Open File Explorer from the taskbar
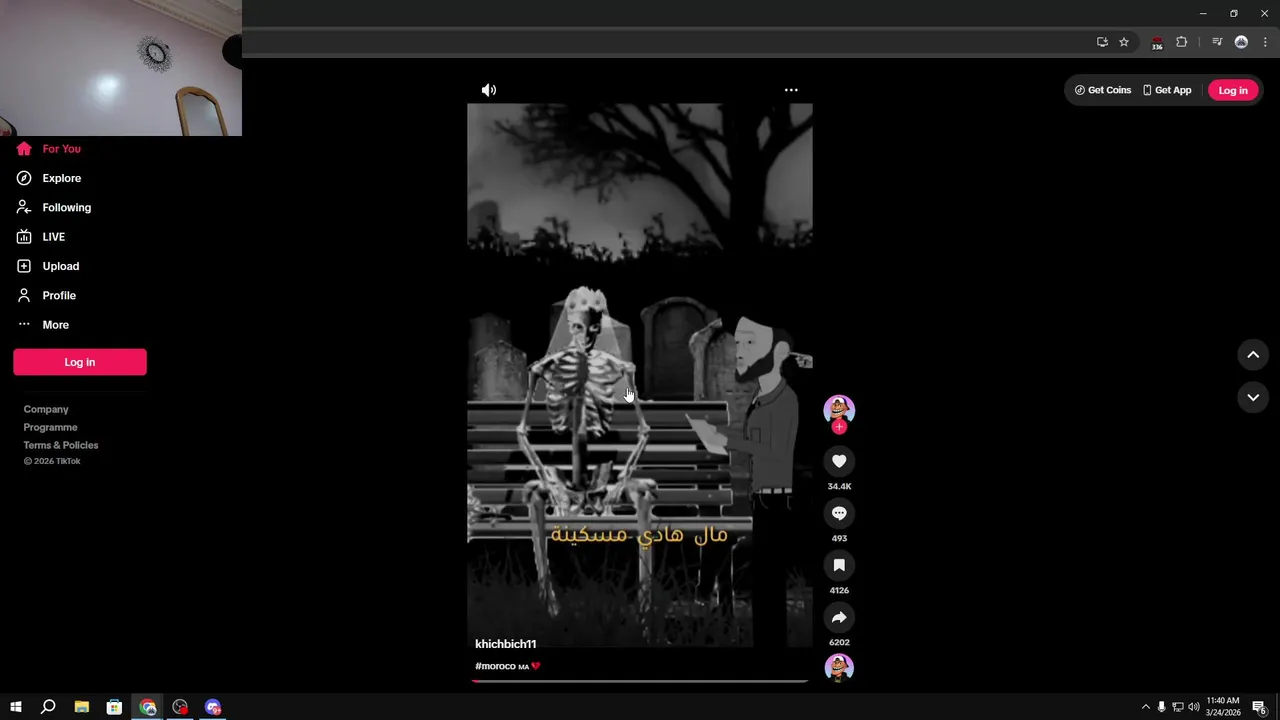Screen dimensions: 1280x720 (82, 707)
